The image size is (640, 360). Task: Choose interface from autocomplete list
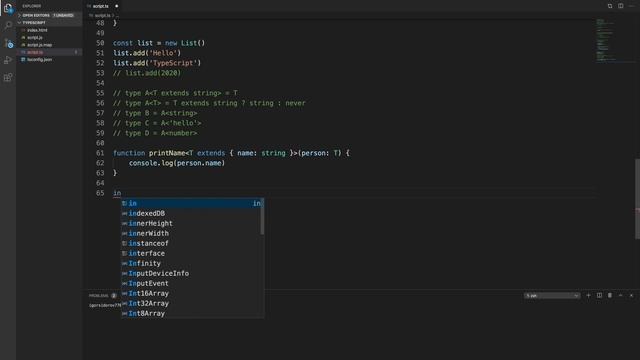point(192,253)
